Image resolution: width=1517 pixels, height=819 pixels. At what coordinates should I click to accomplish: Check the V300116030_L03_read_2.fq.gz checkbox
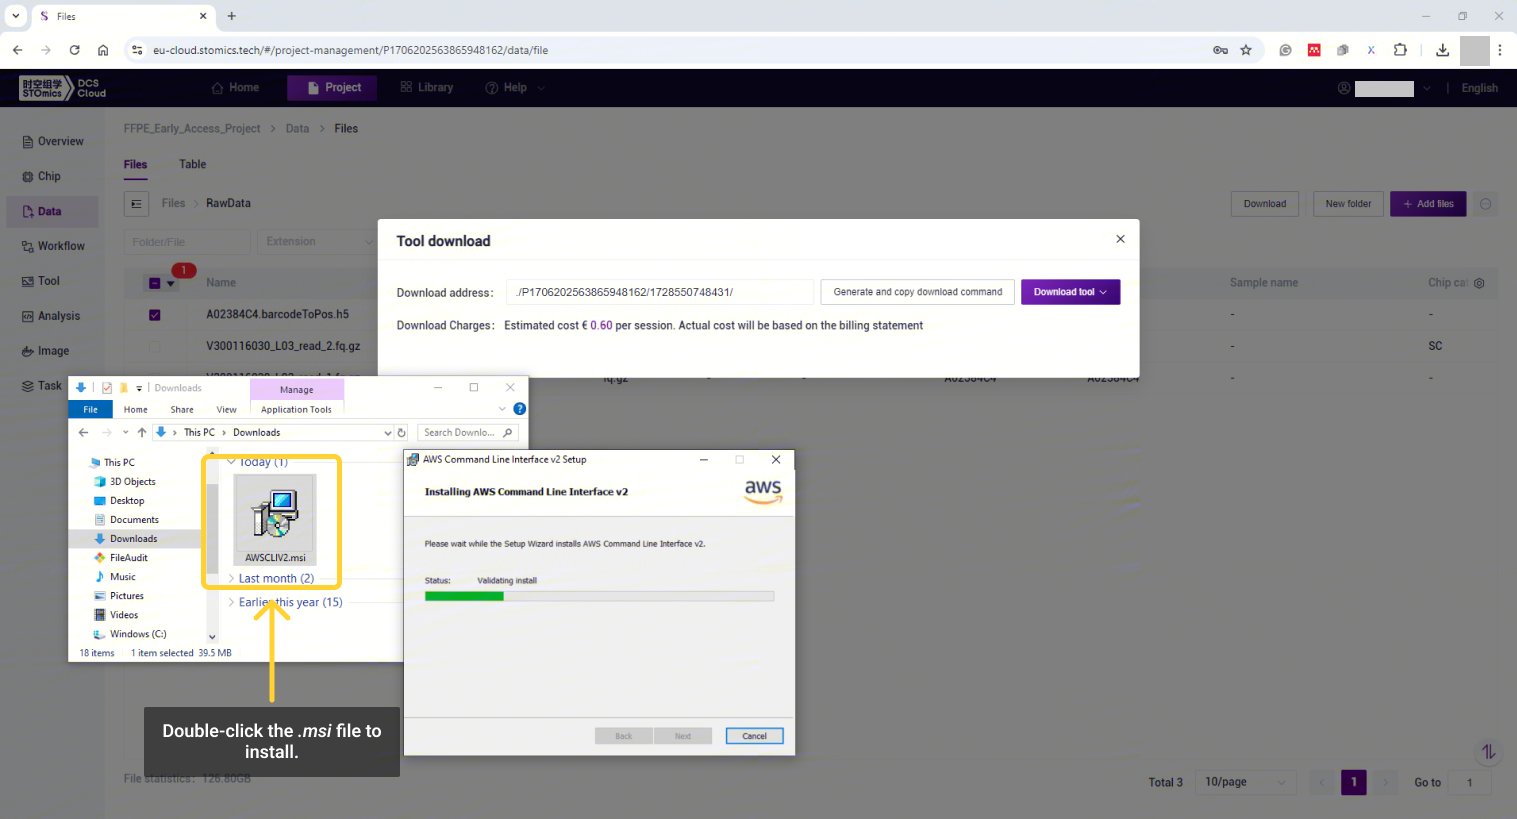click(x=155, y=347)
